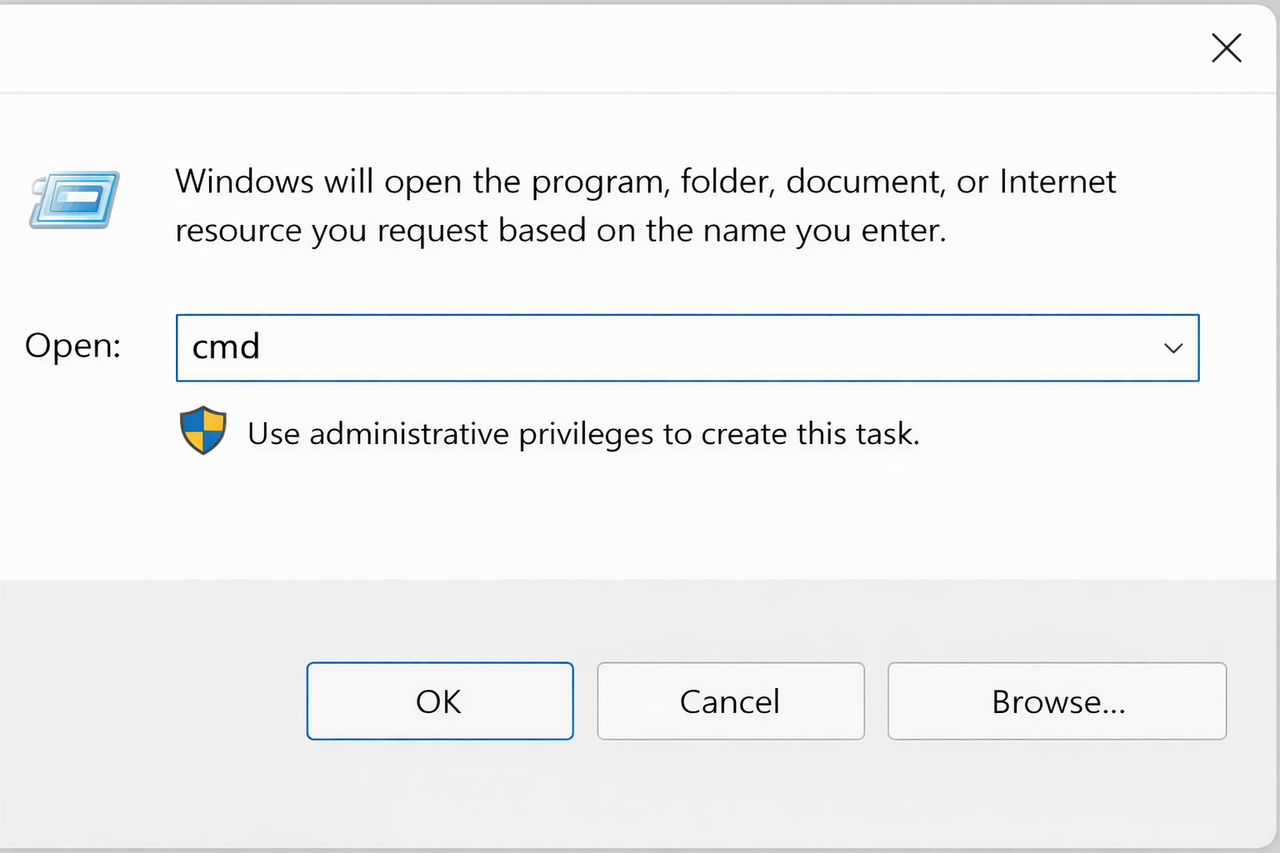This screenshot has height=853, width=1280.
Task: Click the word "Internet" in the description
Action: click(1058, 182)
